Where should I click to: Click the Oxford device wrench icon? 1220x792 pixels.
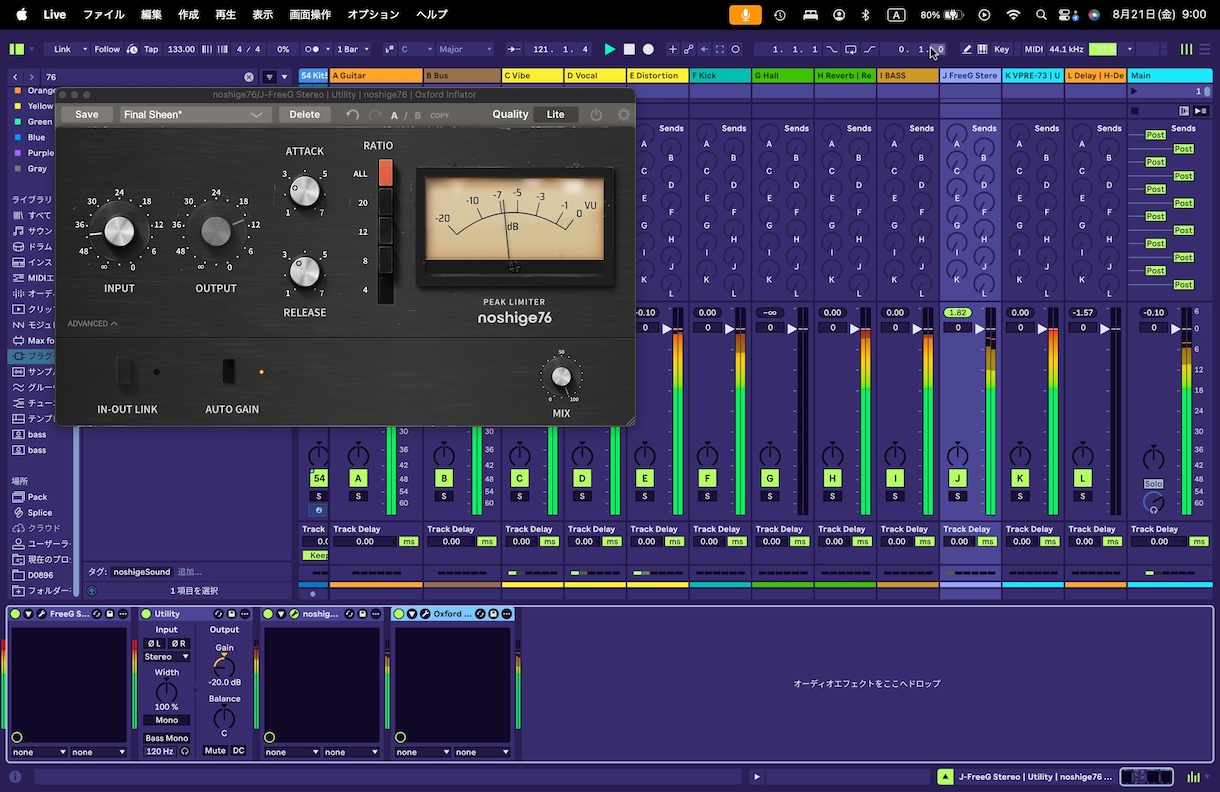tap(425, 614)
